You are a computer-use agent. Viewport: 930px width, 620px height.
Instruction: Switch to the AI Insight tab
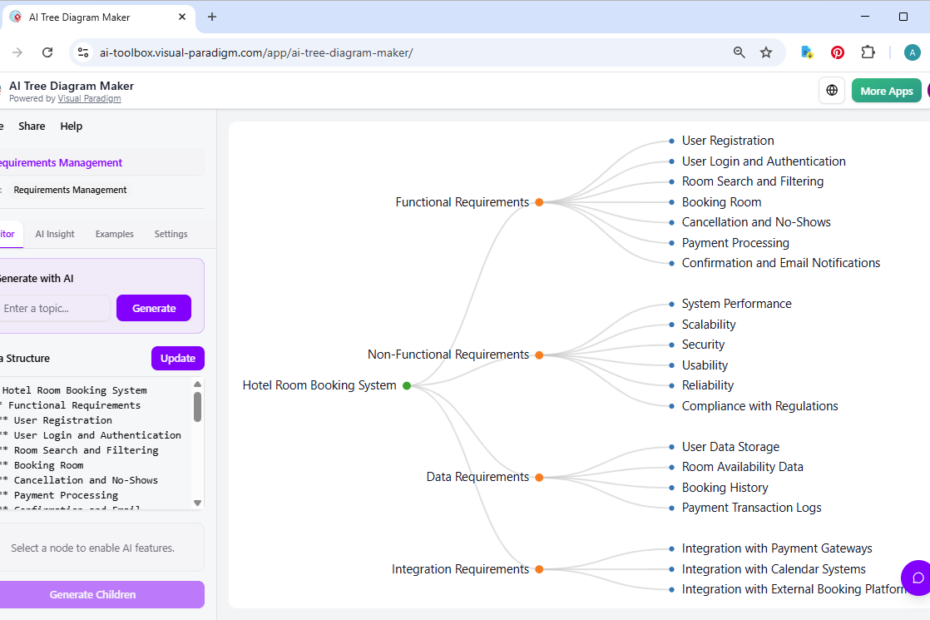coord(55,234)
